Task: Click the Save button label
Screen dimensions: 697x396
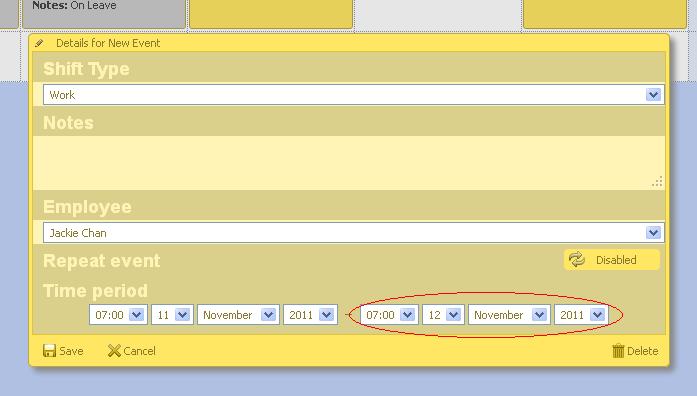Action: (71, 351)
